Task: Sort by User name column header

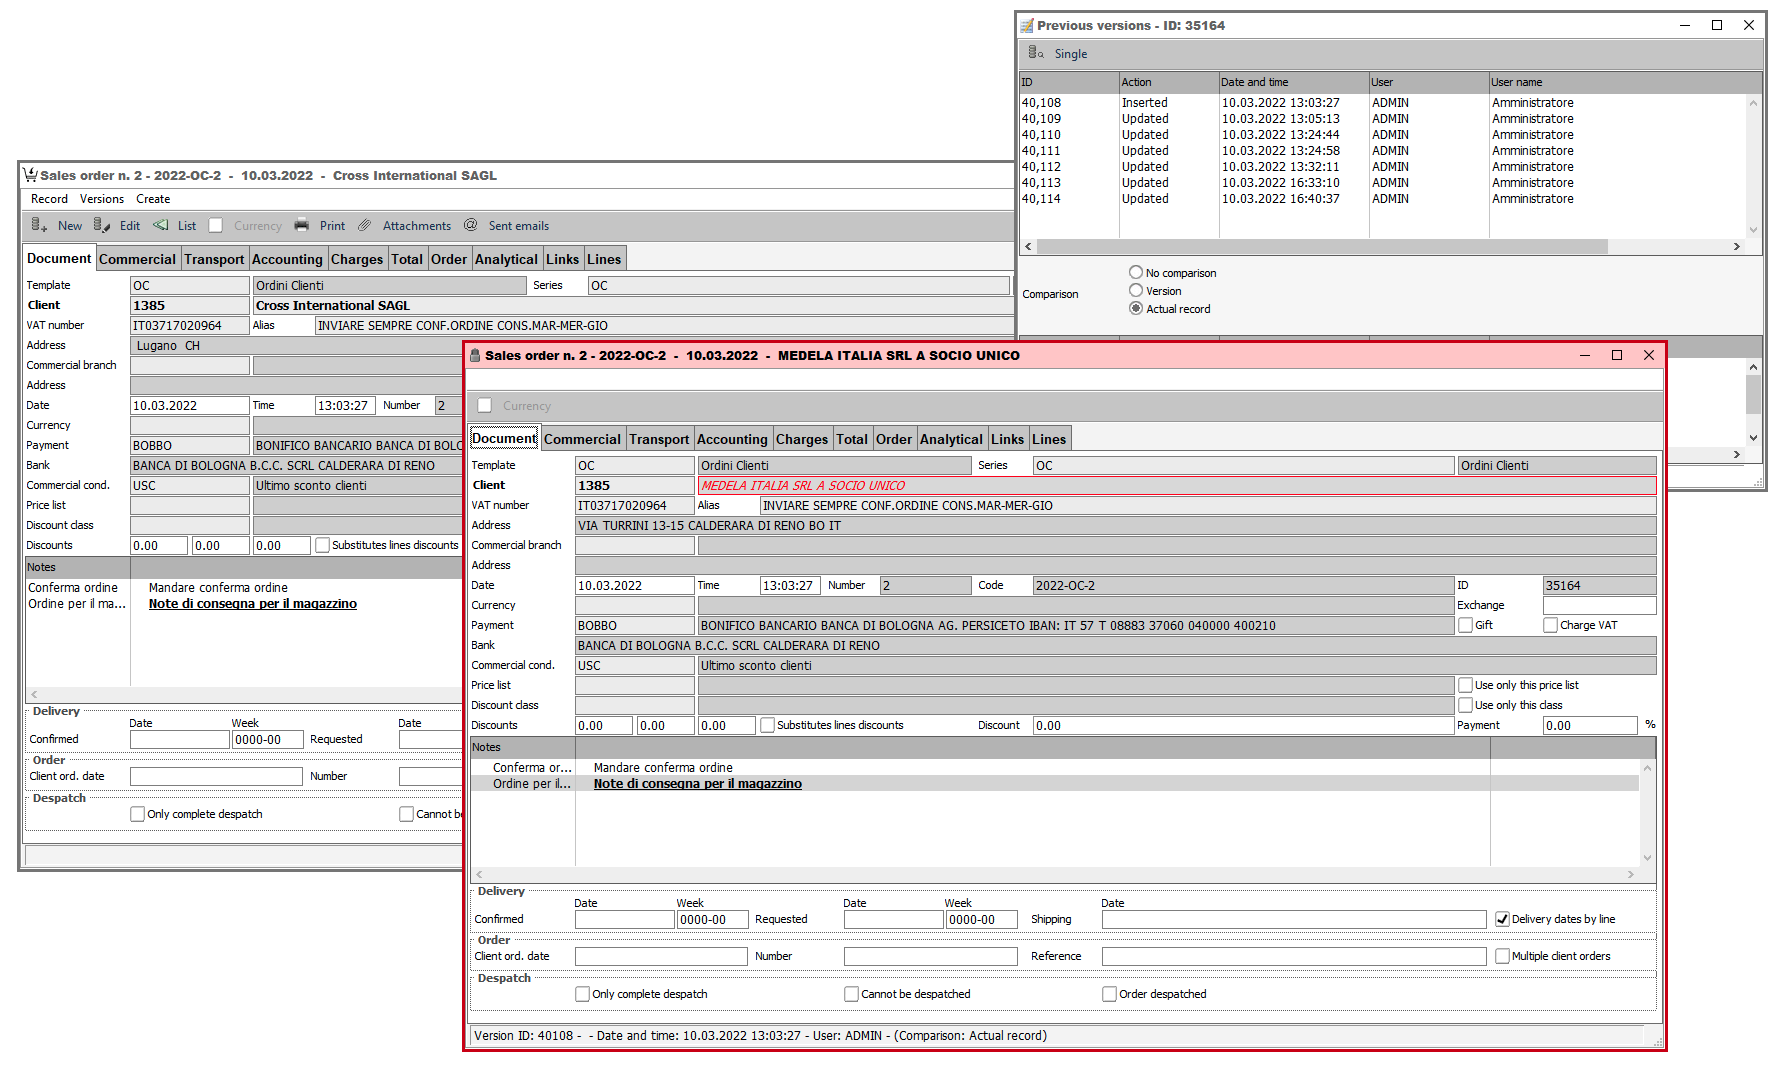Action: pos(1625,82)
